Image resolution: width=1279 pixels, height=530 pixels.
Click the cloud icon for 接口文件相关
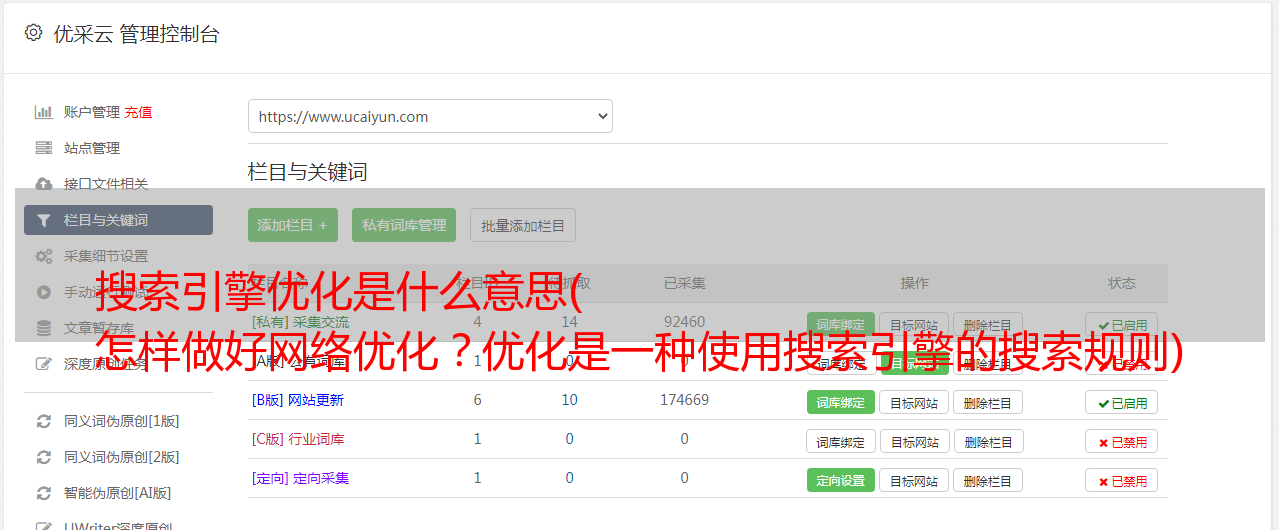pos(43,184)
